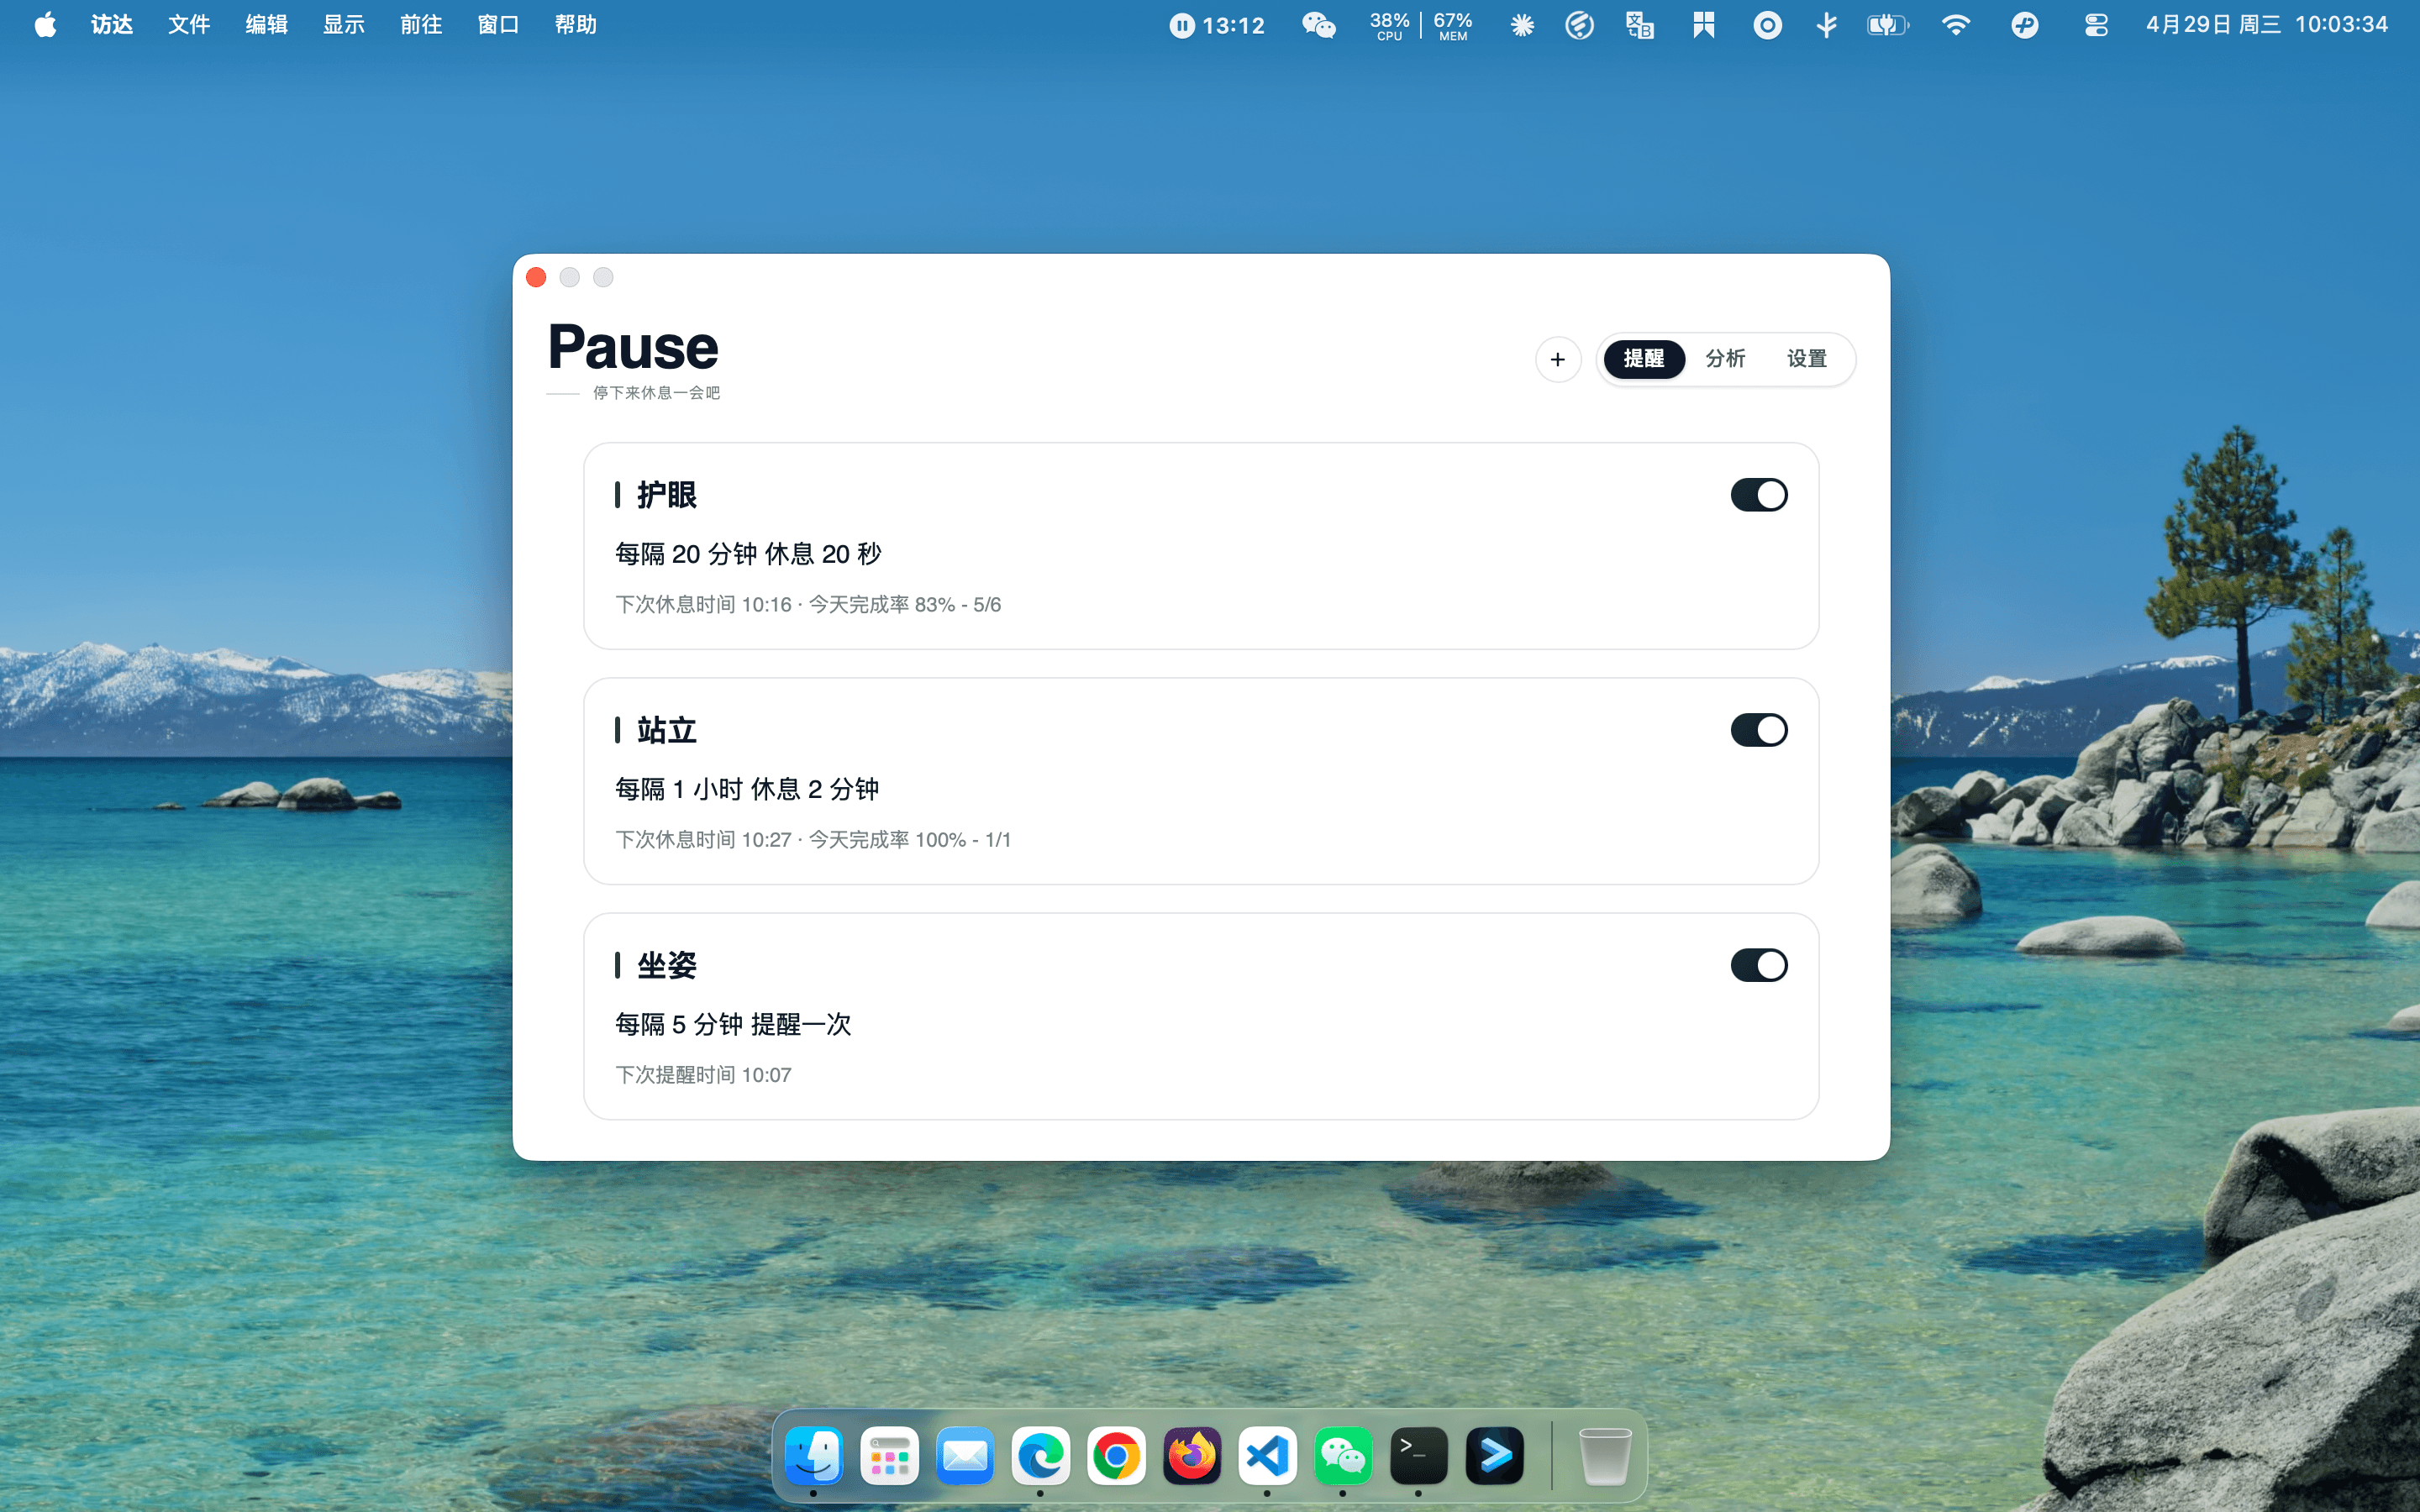Switch to the 设置 tab
Image resolution: width=2420 pixels, height=1512 pixels.
(x=1806, y=359)
